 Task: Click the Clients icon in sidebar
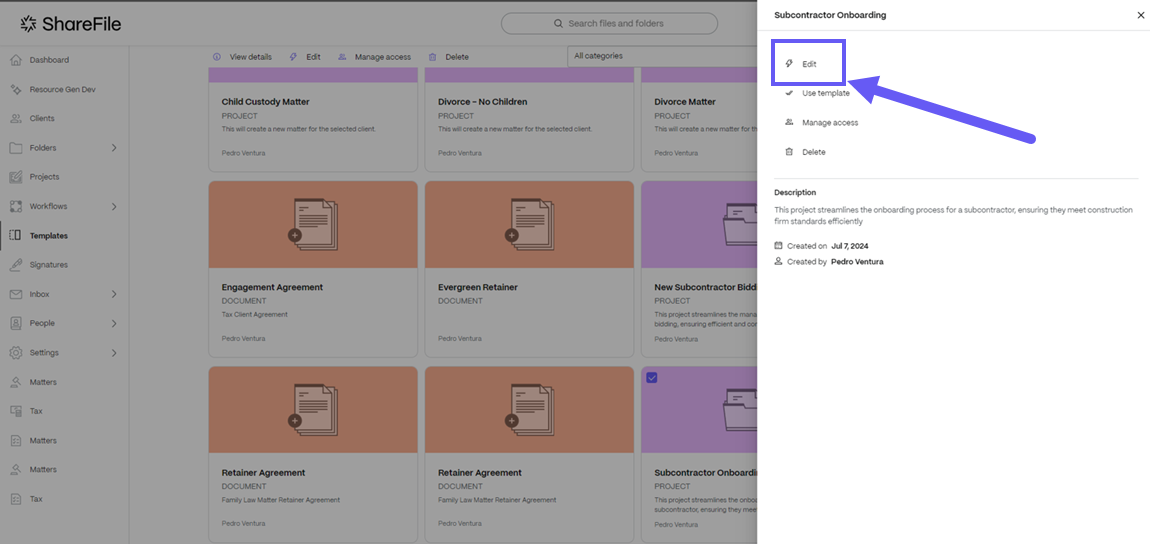pos(16,118)
